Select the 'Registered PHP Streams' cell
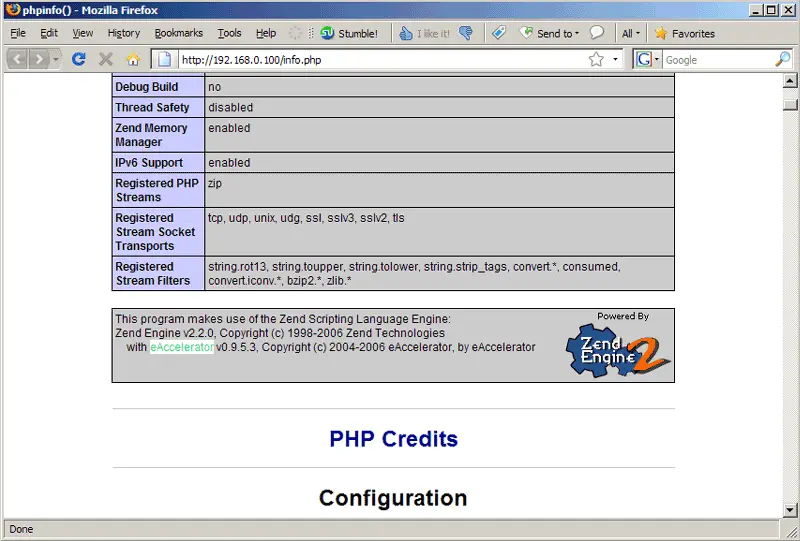Screen dimensions: 800x541 pyautogui.click(x=158, y=190)
